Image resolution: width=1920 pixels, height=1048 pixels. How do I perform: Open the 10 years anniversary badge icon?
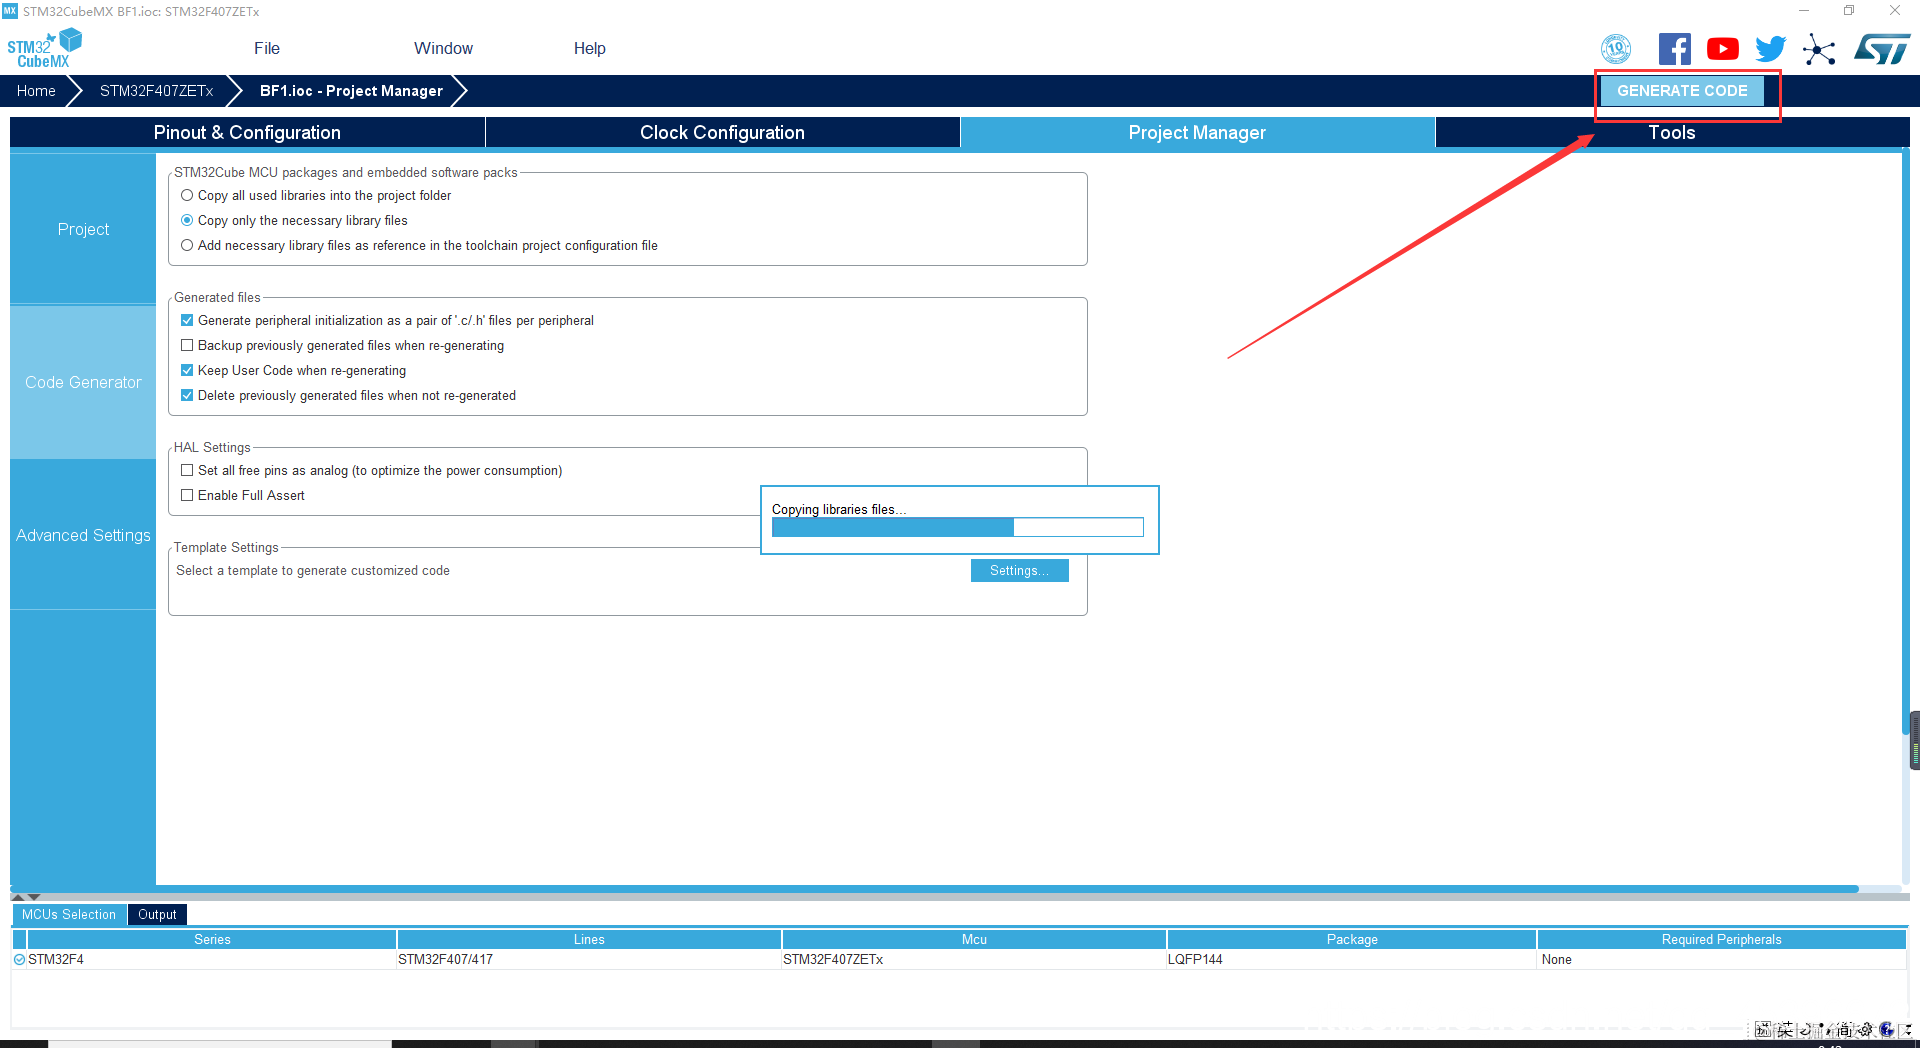click(1616, 48)
